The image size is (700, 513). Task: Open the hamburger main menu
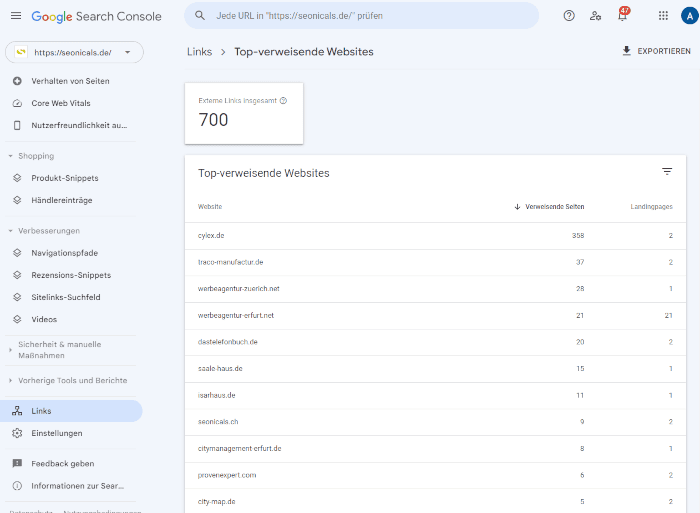(16, 16)
